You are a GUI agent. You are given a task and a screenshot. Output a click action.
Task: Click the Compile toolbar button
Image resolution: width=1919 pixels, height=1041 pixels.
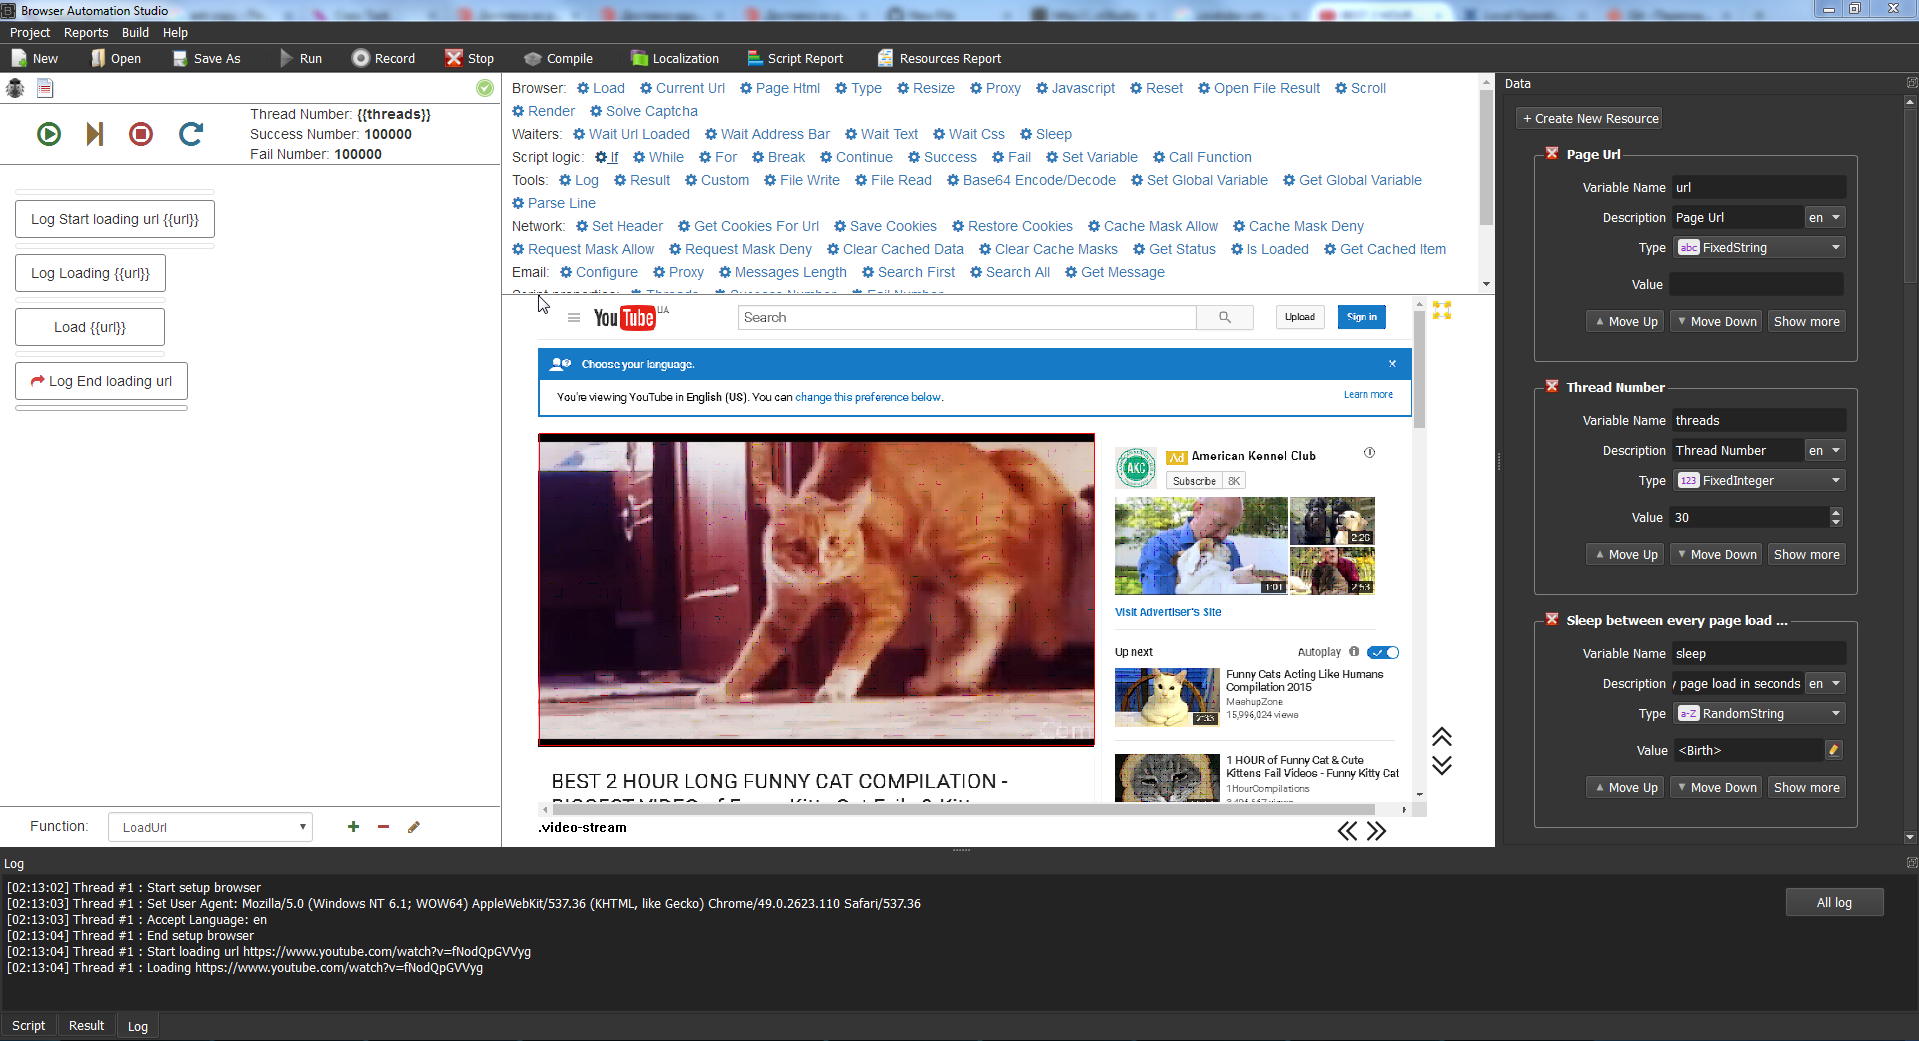click(559, 58)
